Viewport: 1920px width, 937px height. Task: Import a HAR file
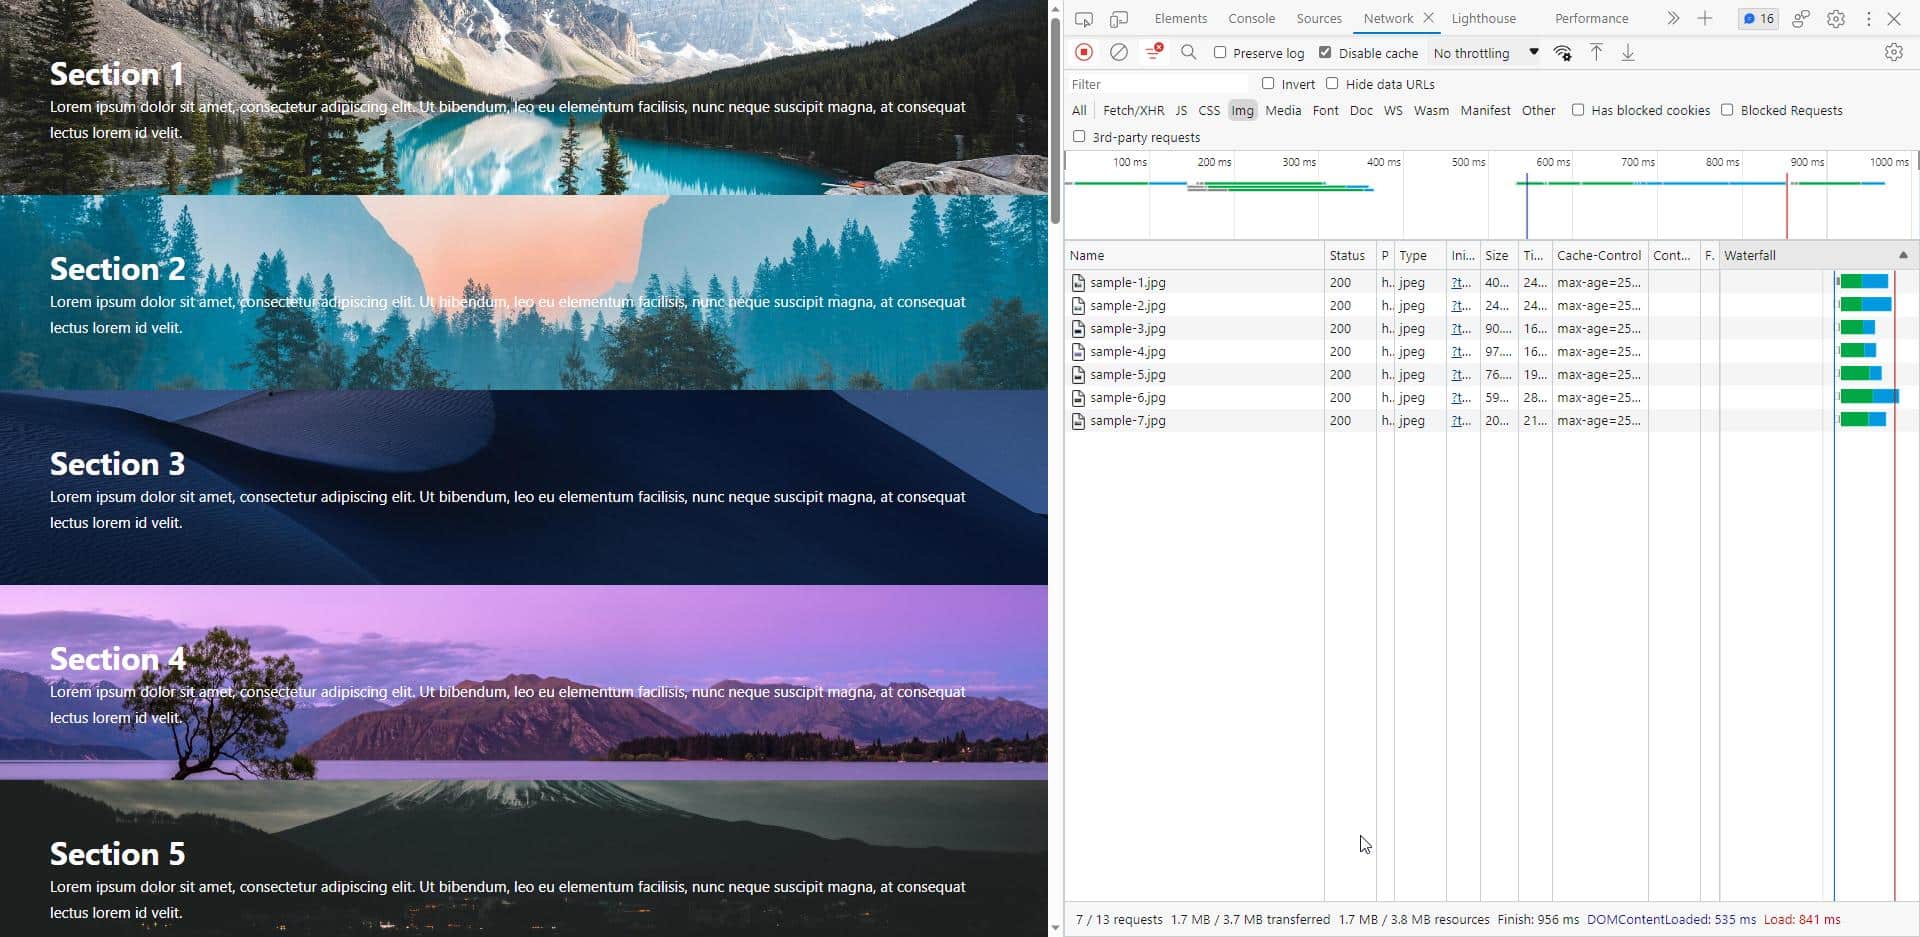(x=1596, y=52)
